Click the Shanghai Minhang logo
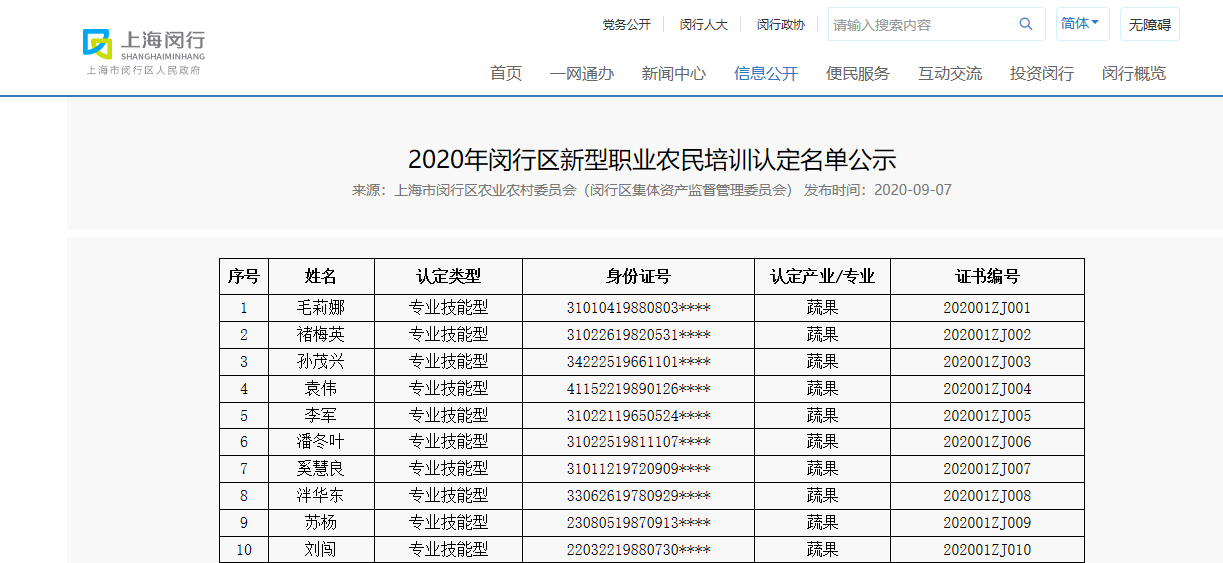The height and width of the screenshot is (563, 1223). click(x=144, y=48)
